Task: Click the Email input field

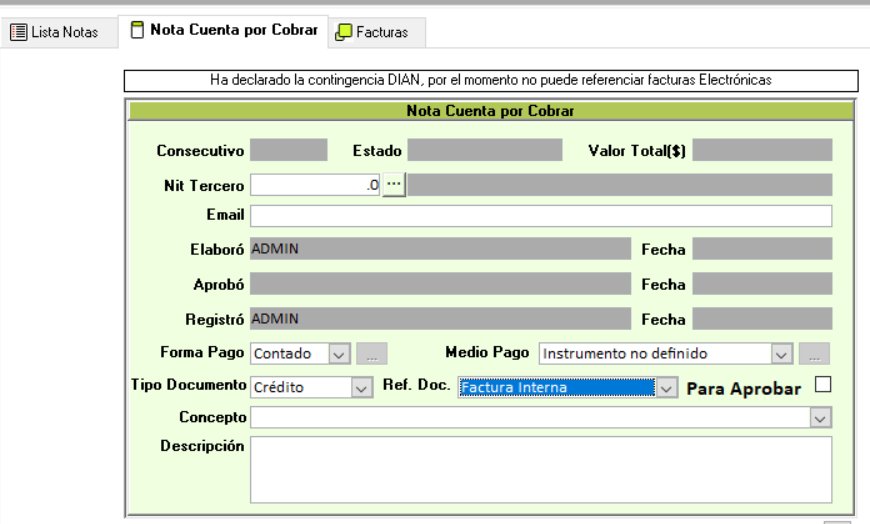Action: tap(540, 216)
